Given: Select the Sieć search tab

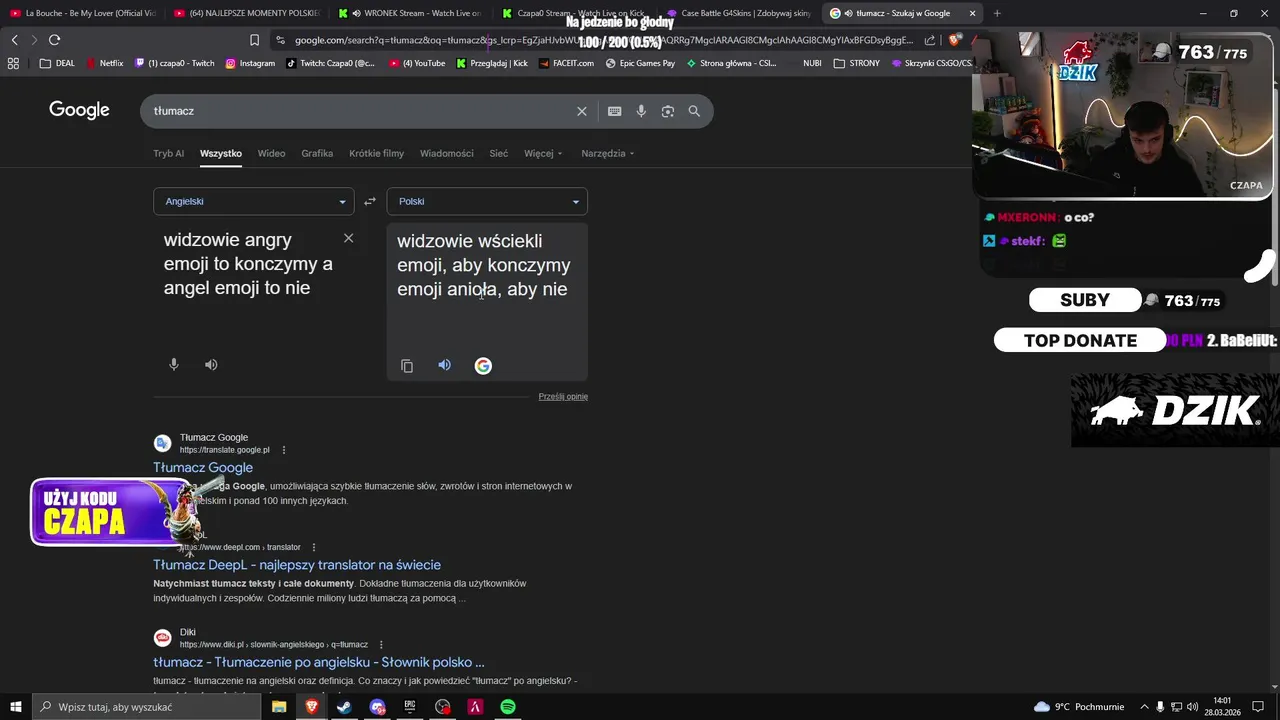Looking at the screenshot, I should point(498,153).
